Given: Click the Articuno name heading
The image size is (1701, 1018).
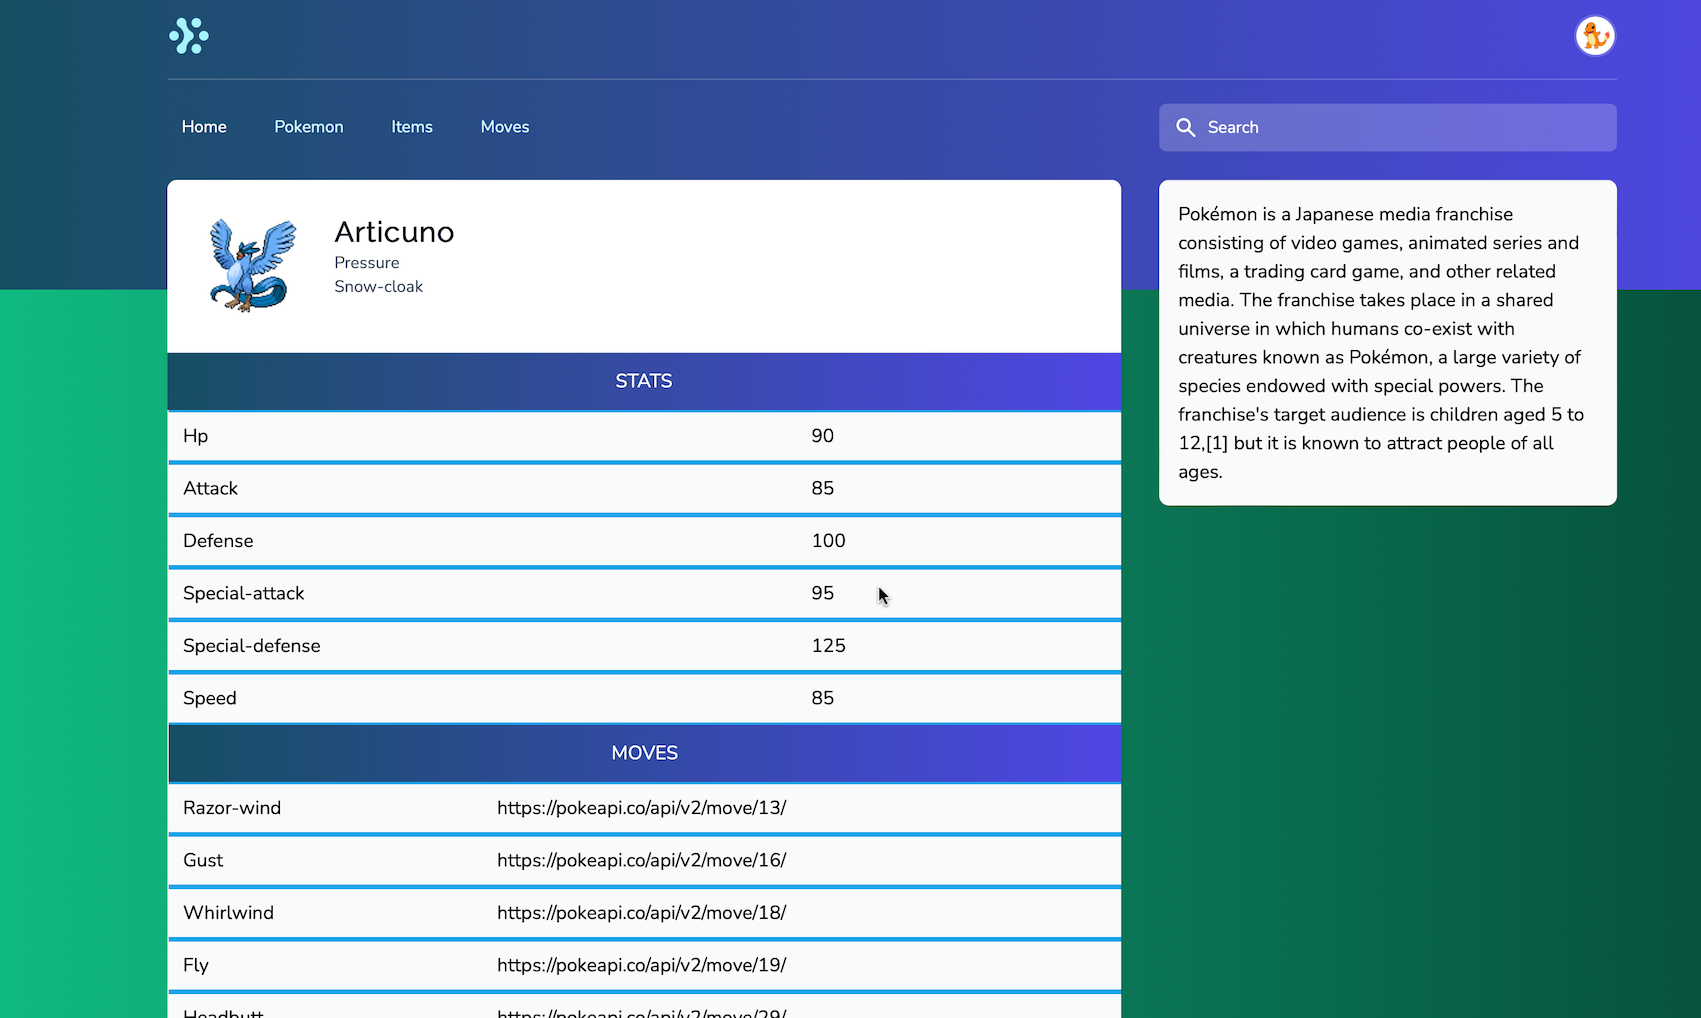Looking at the screenshot, I should pos(394,232).
